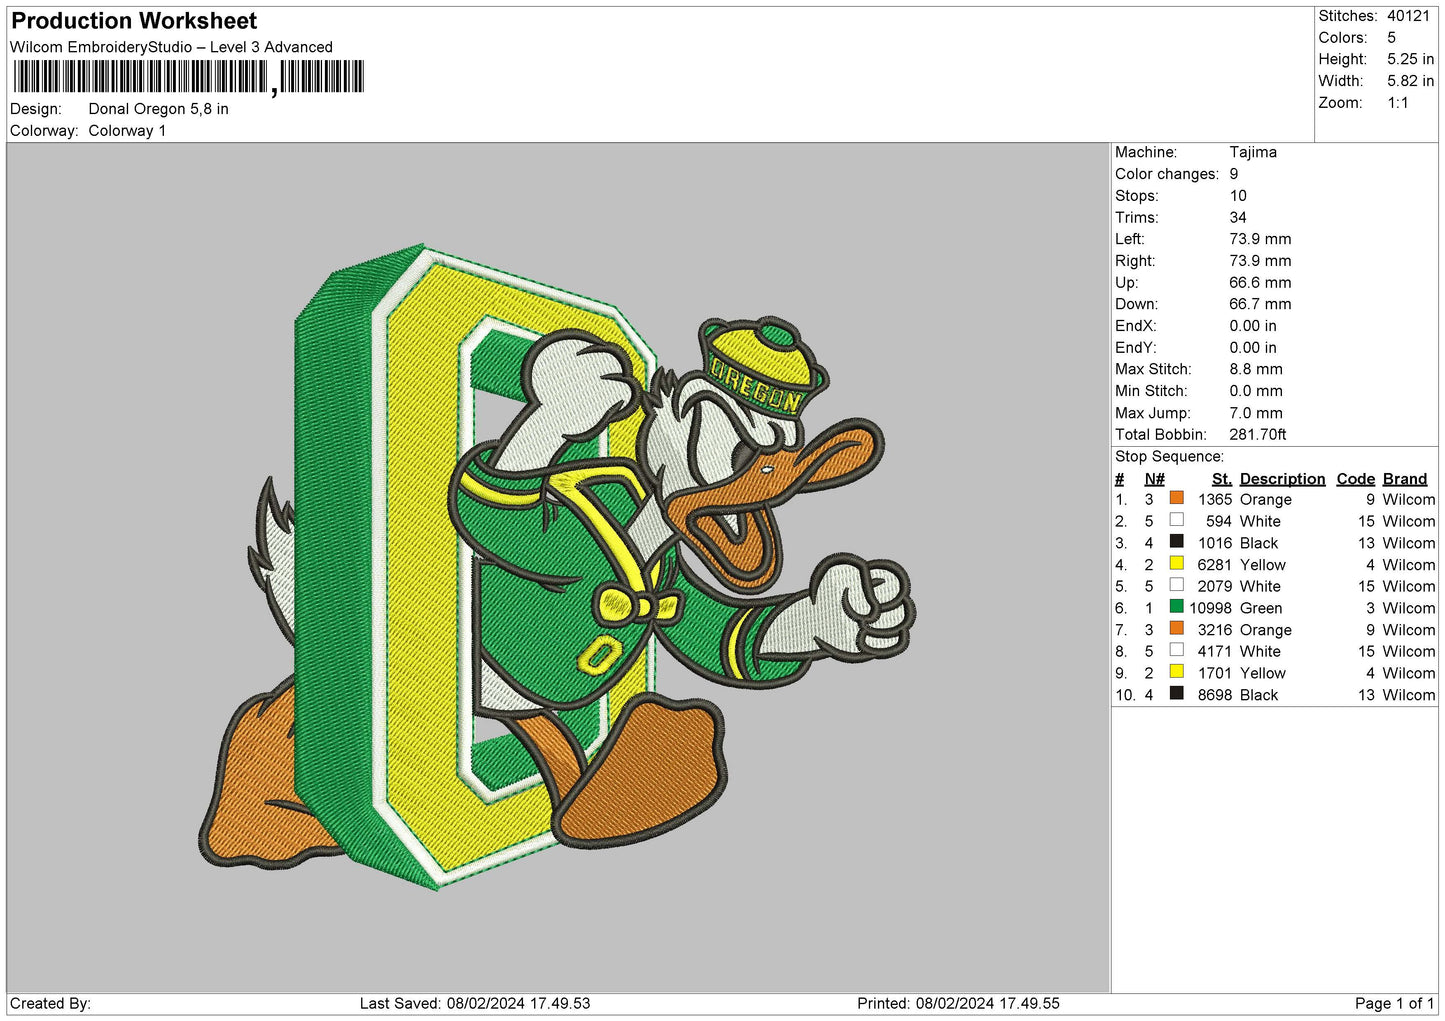This screenshot has width=1445, height=1021.
Task: Click the Machine value 'Tajima'
Action: tap(1253, 152)
